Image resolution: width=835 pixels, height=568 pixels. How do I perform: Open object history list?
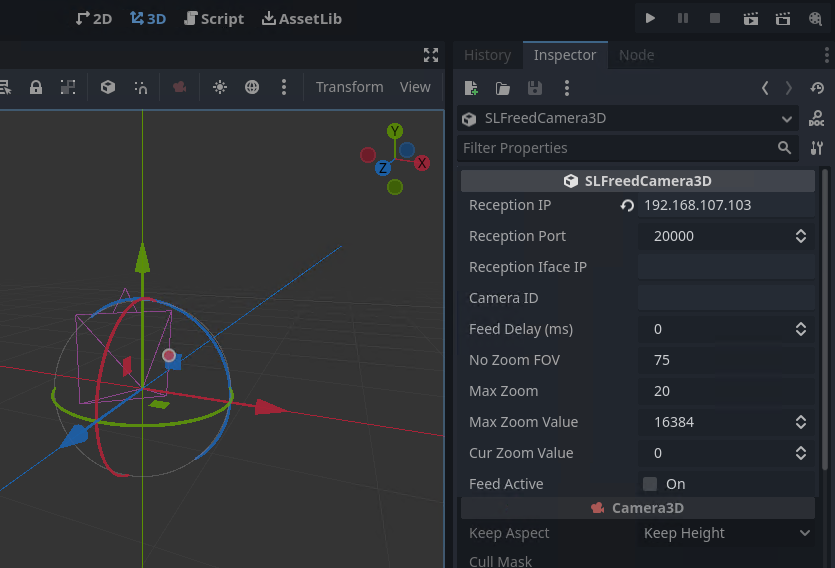coord(817,88)
